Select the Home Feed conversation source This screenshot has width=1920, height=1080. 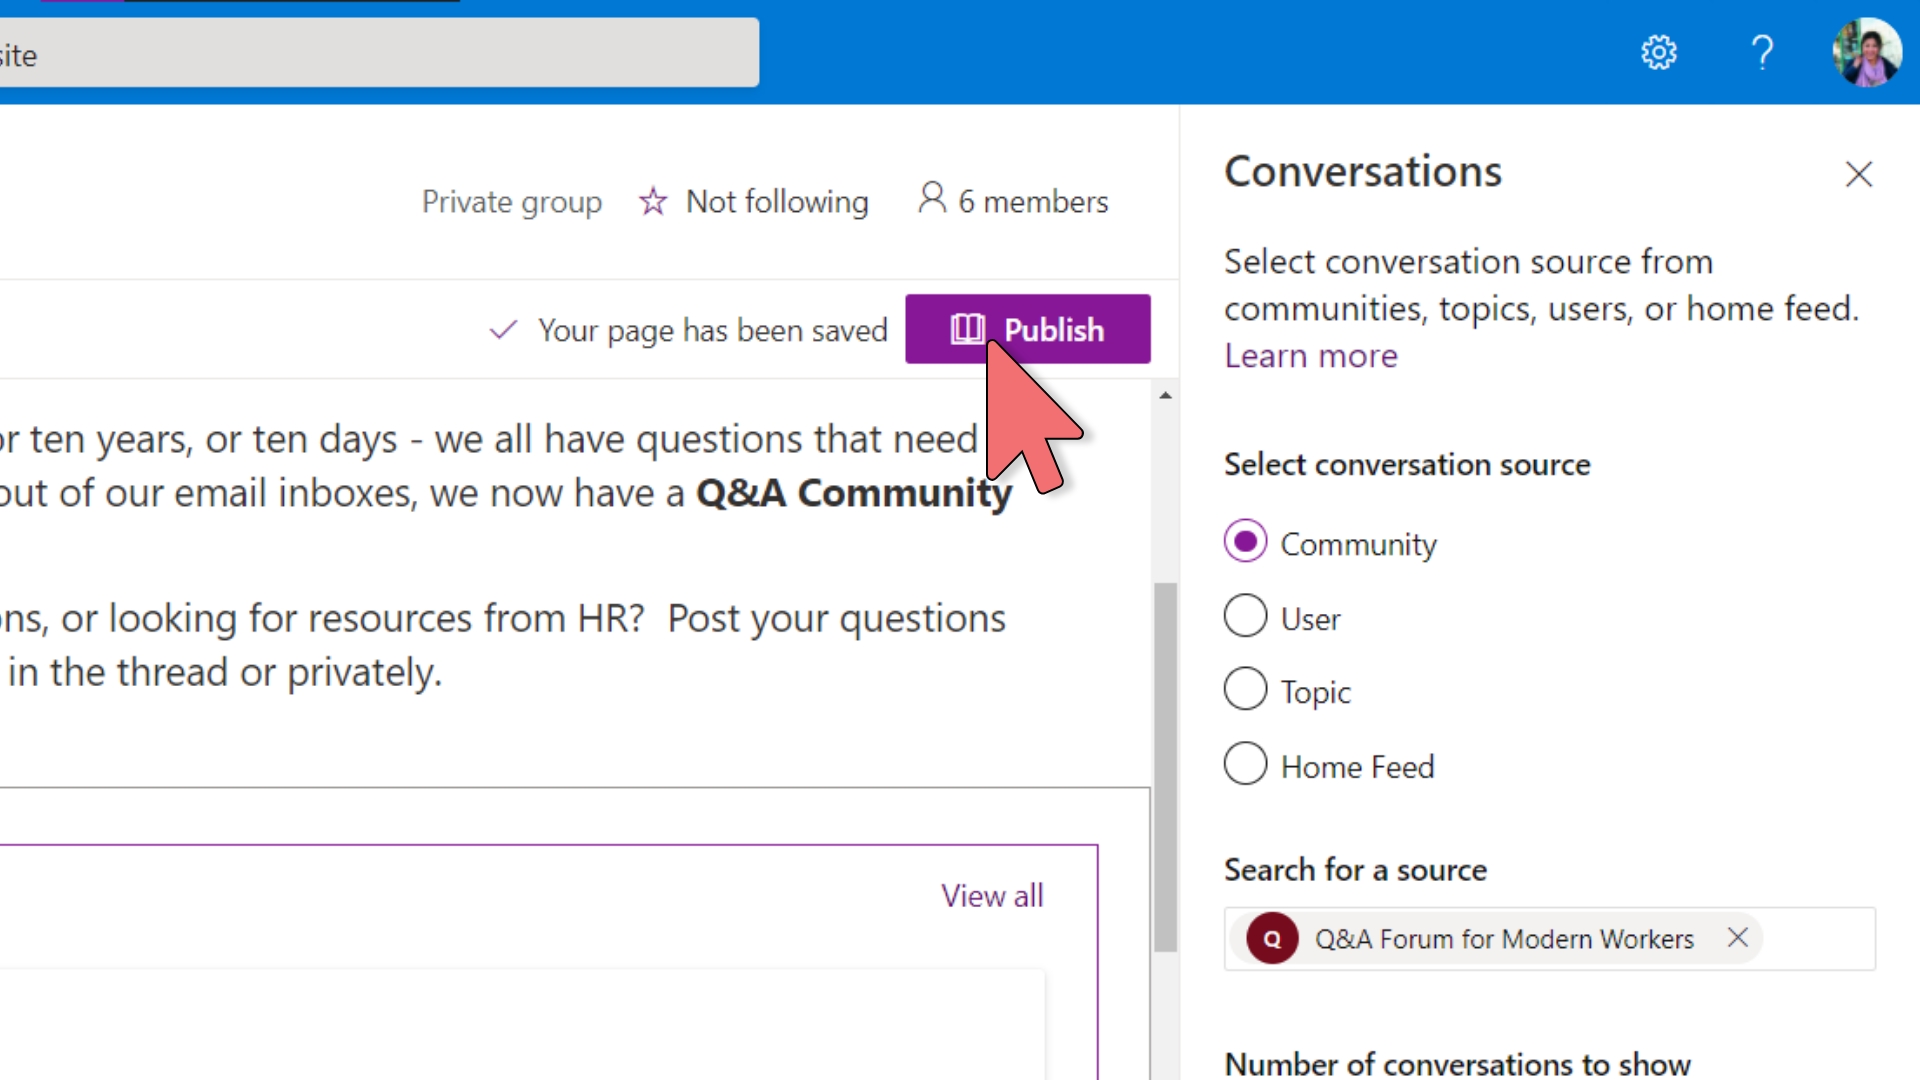1244,766
